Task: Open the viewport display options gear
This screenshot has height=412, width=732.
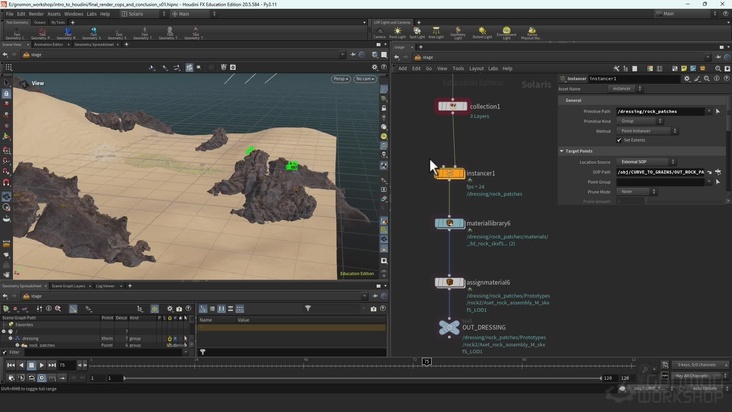Action: [x=374, y=67]
